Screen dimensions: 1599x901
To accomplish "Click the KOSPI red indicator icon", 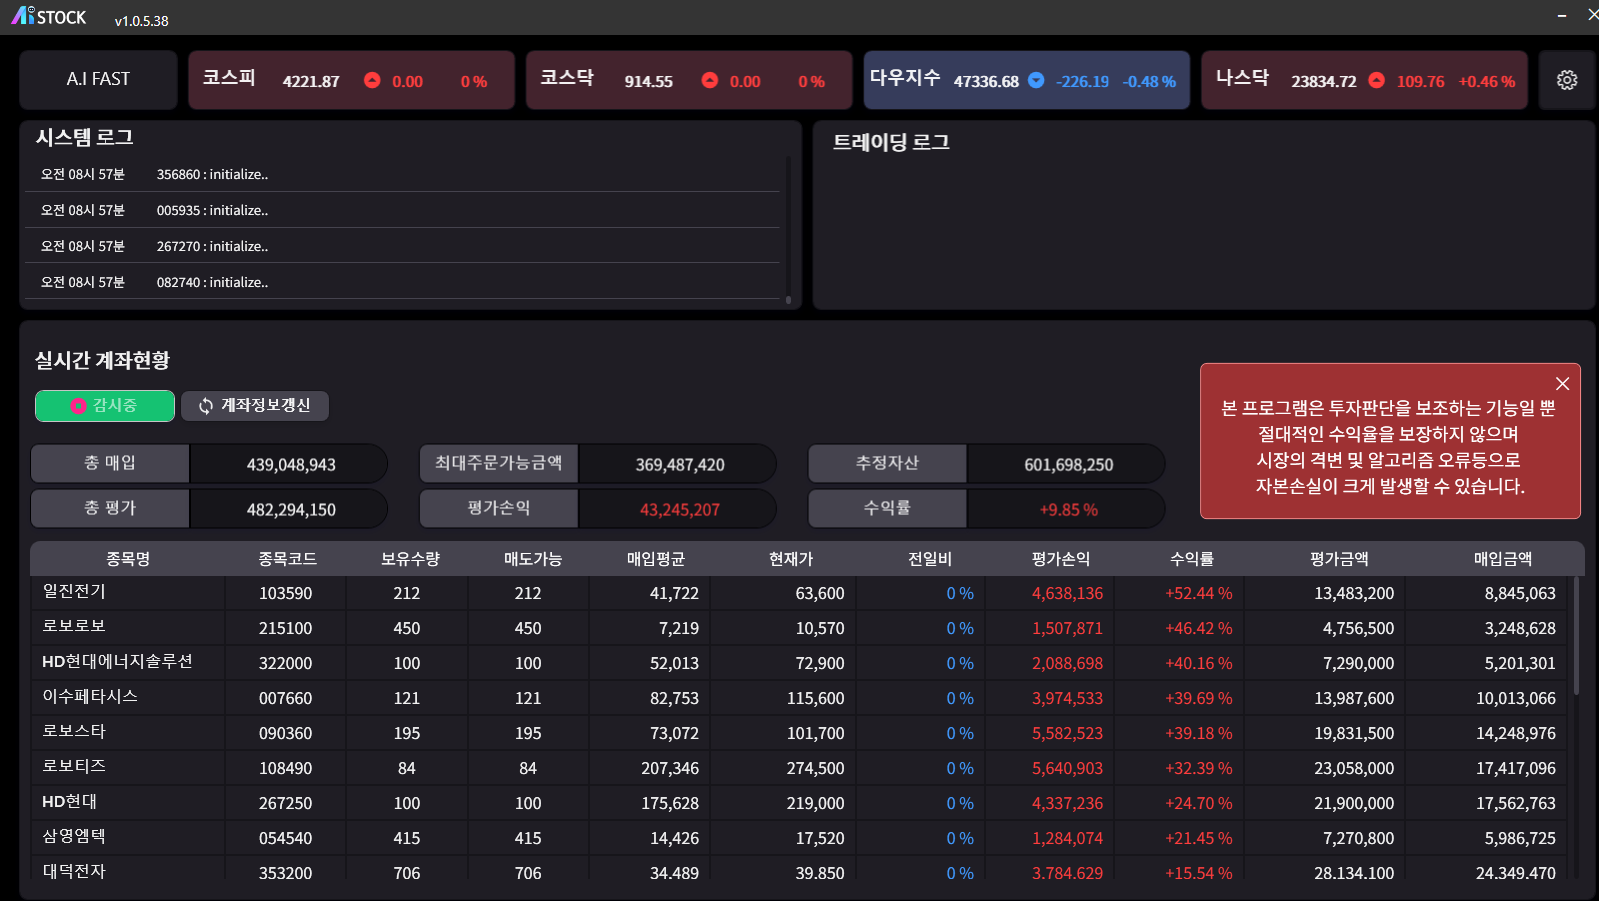I will (372, 80).
